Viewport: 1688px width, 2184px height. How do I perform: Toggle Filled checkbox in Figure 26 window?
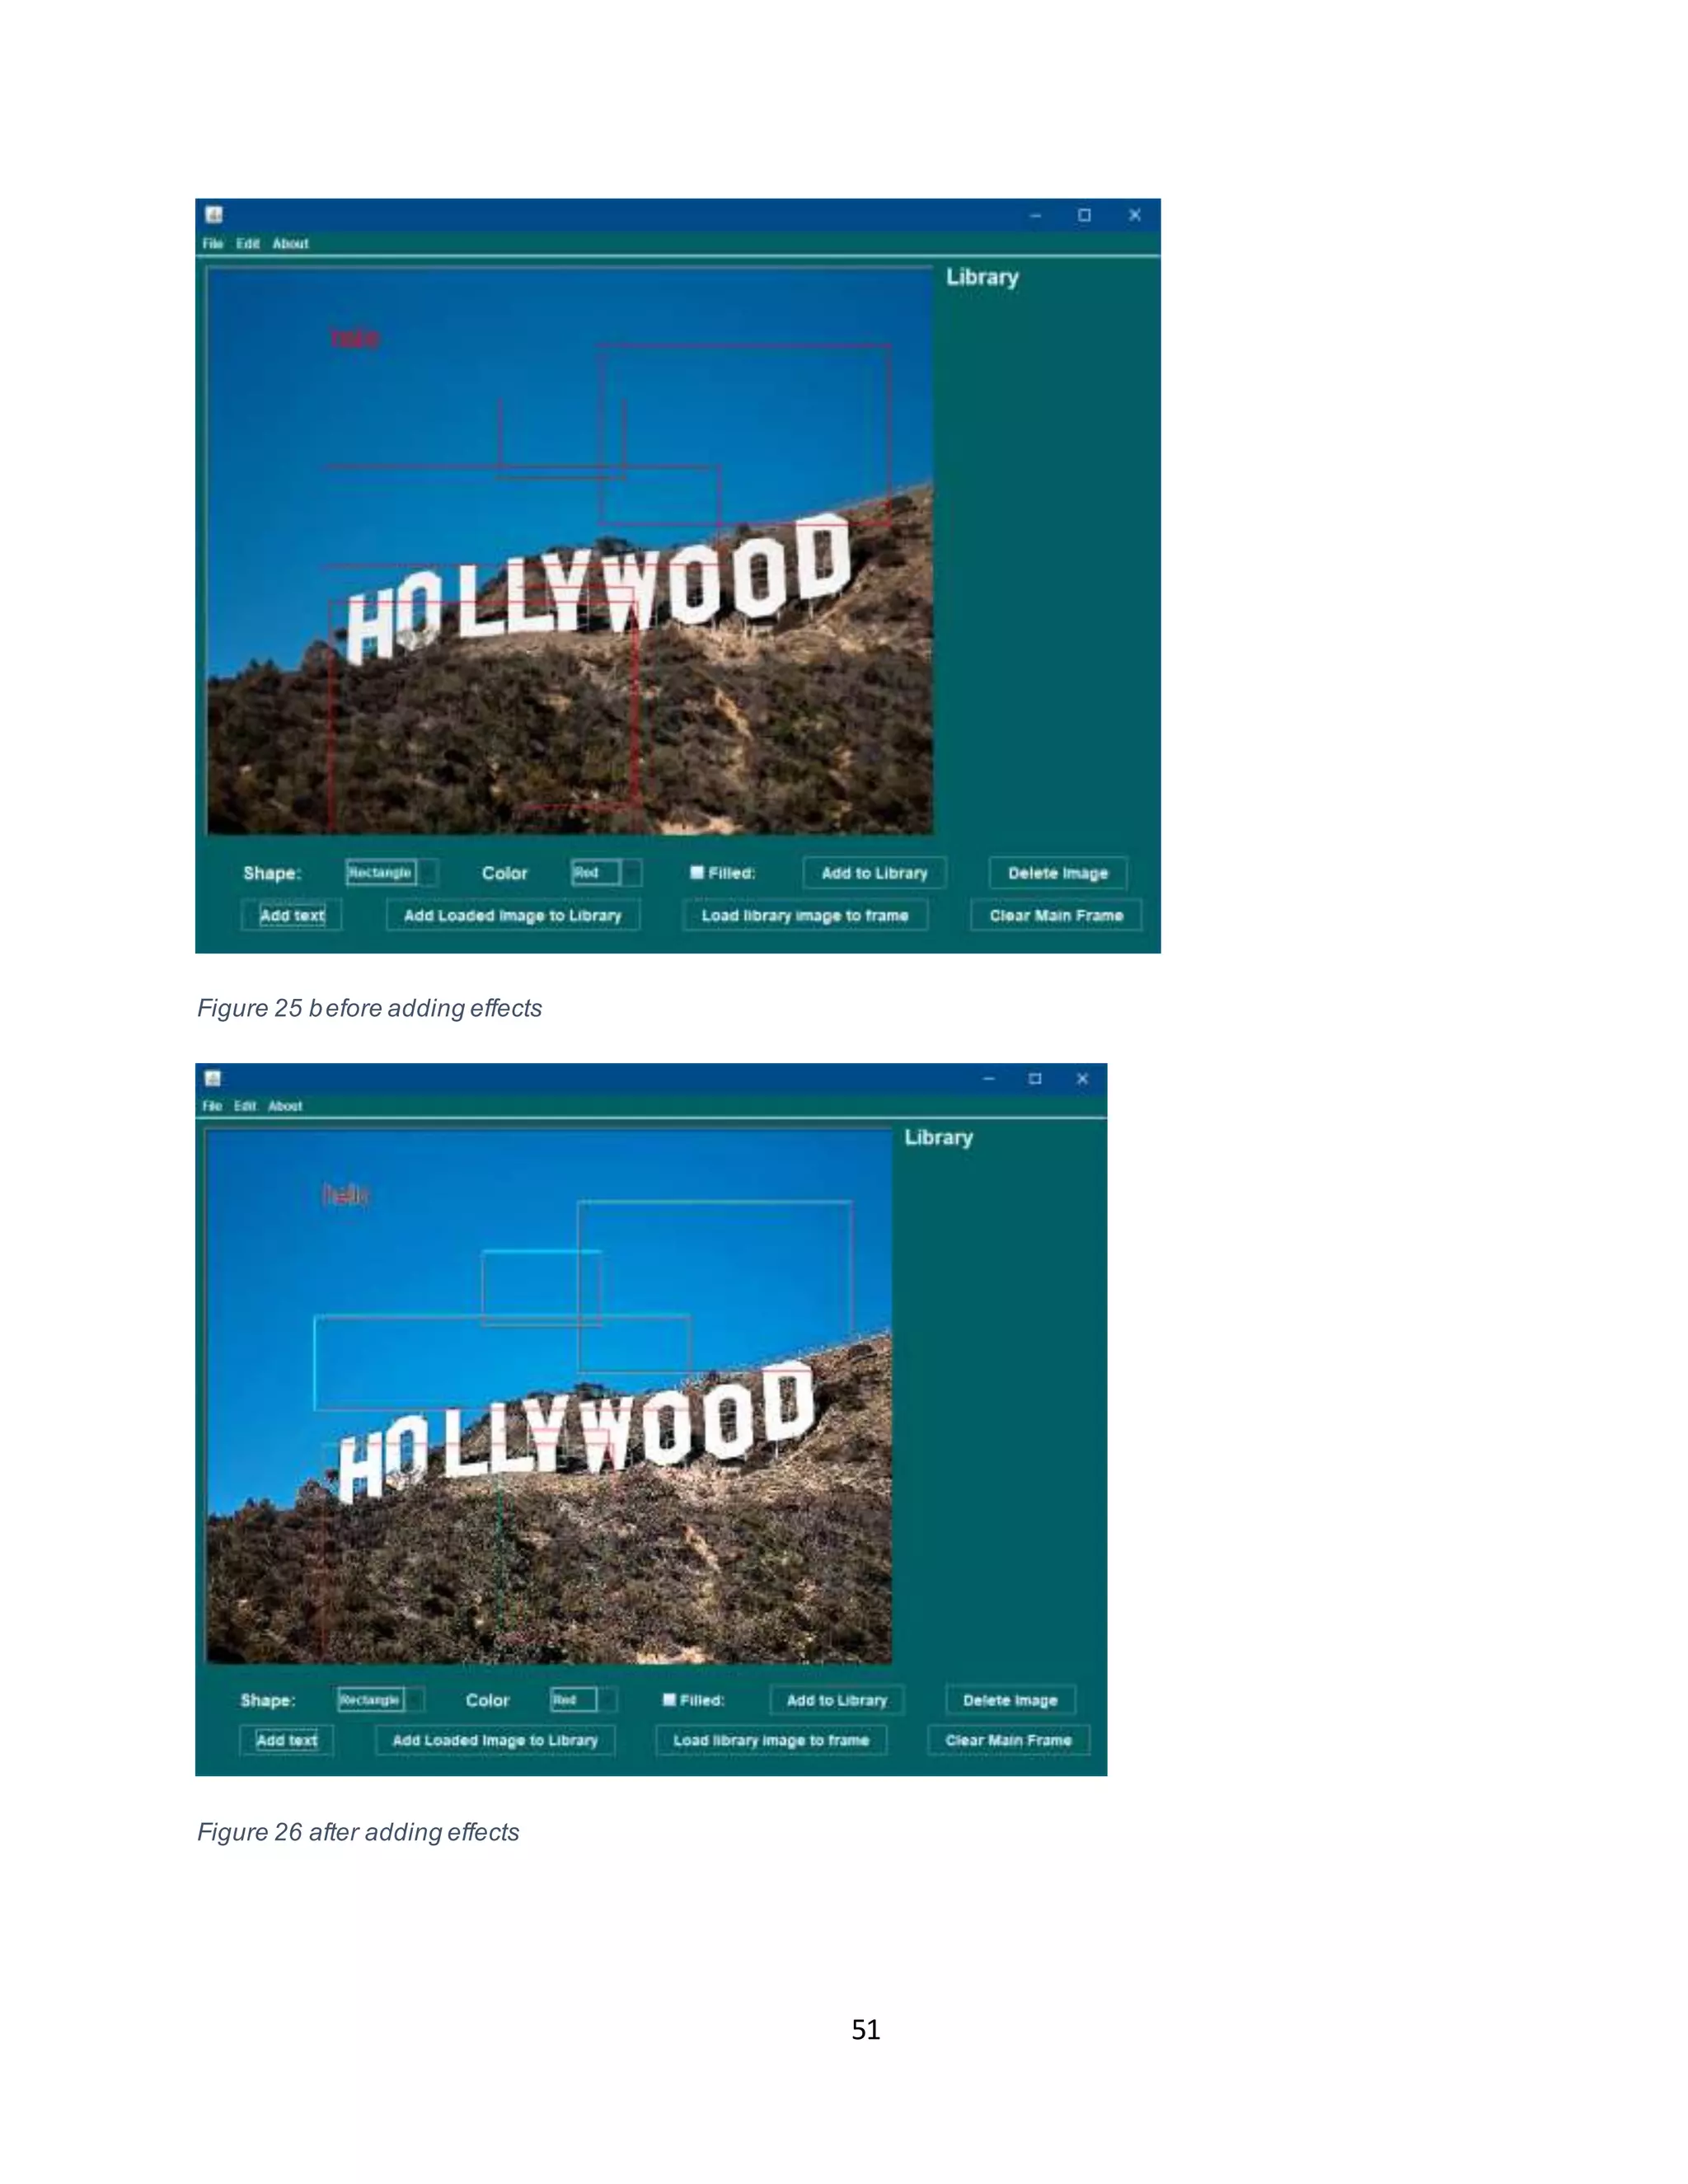[x=669, y=1699]
